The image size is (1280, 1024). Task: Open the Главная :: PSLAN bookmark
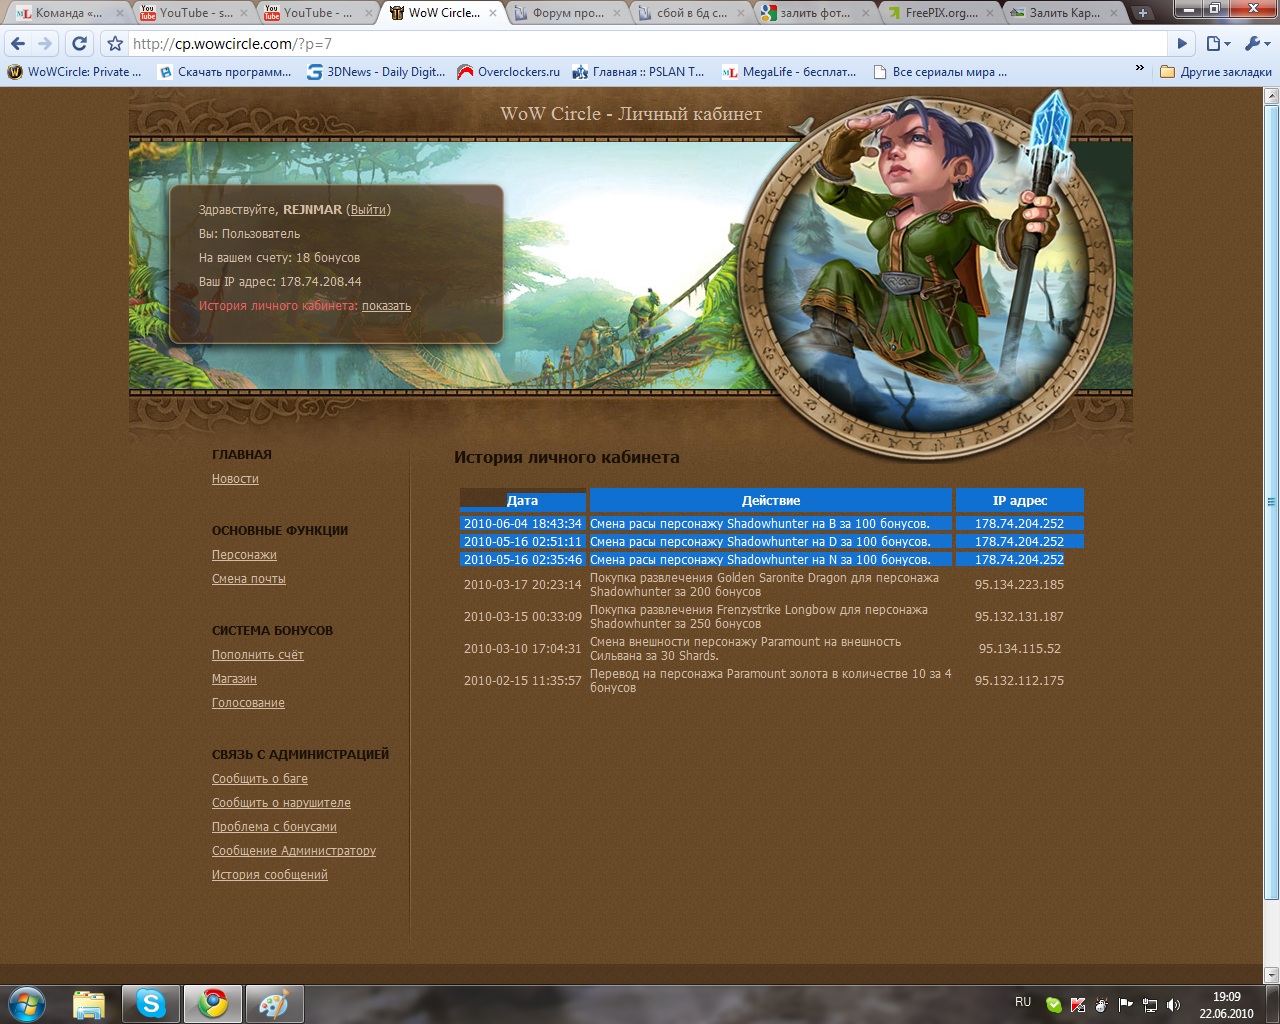638,71
